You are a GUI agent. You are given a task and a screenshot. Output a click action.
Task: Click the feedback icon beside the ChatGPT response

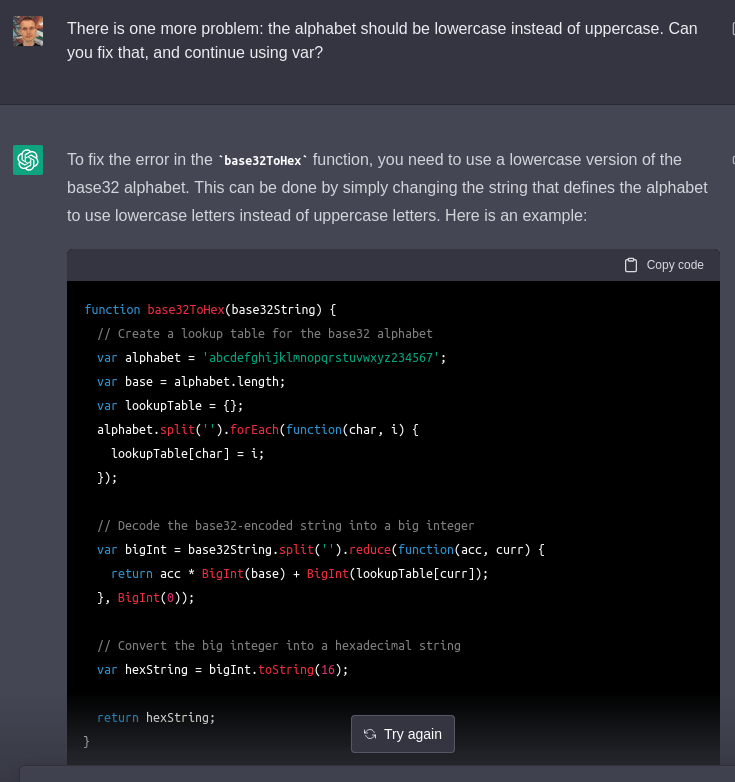[x=732, y=159]
